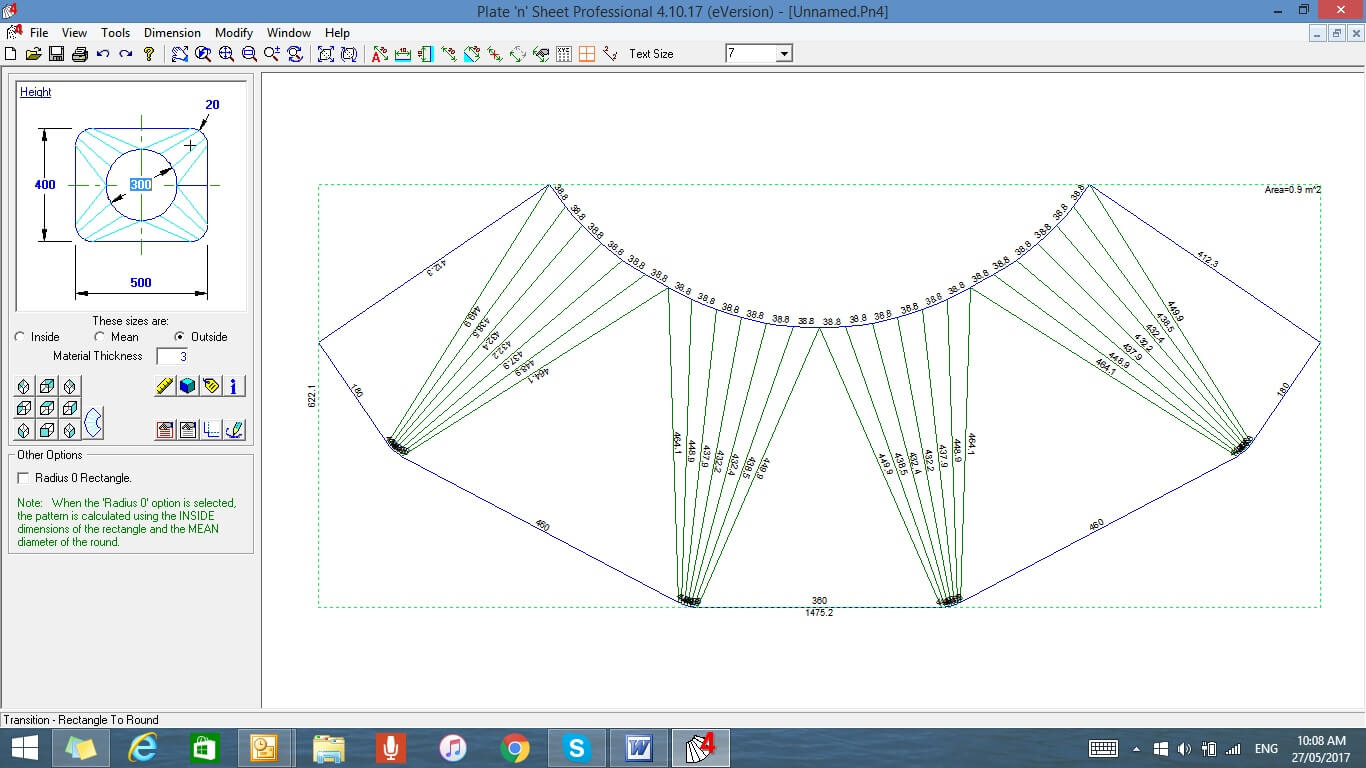The height and width of the screenshot is (768, 1366).
Task: Select the Mean sizes radio button
Action: (x=100, y=337)
